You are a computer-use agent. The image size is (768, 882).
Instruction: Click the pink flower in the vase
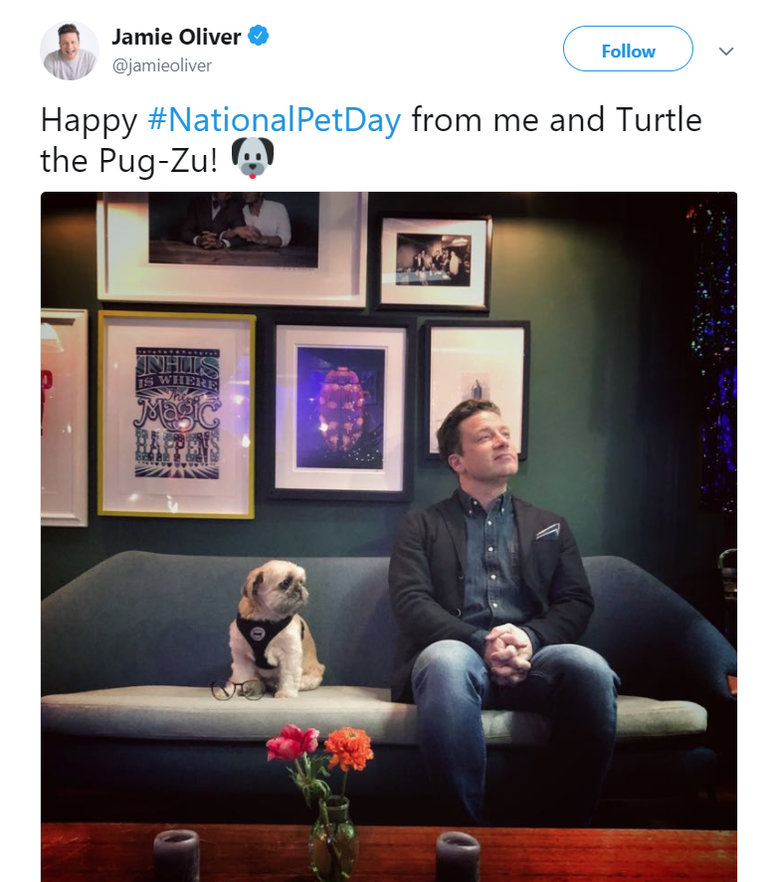pos(292,744)
